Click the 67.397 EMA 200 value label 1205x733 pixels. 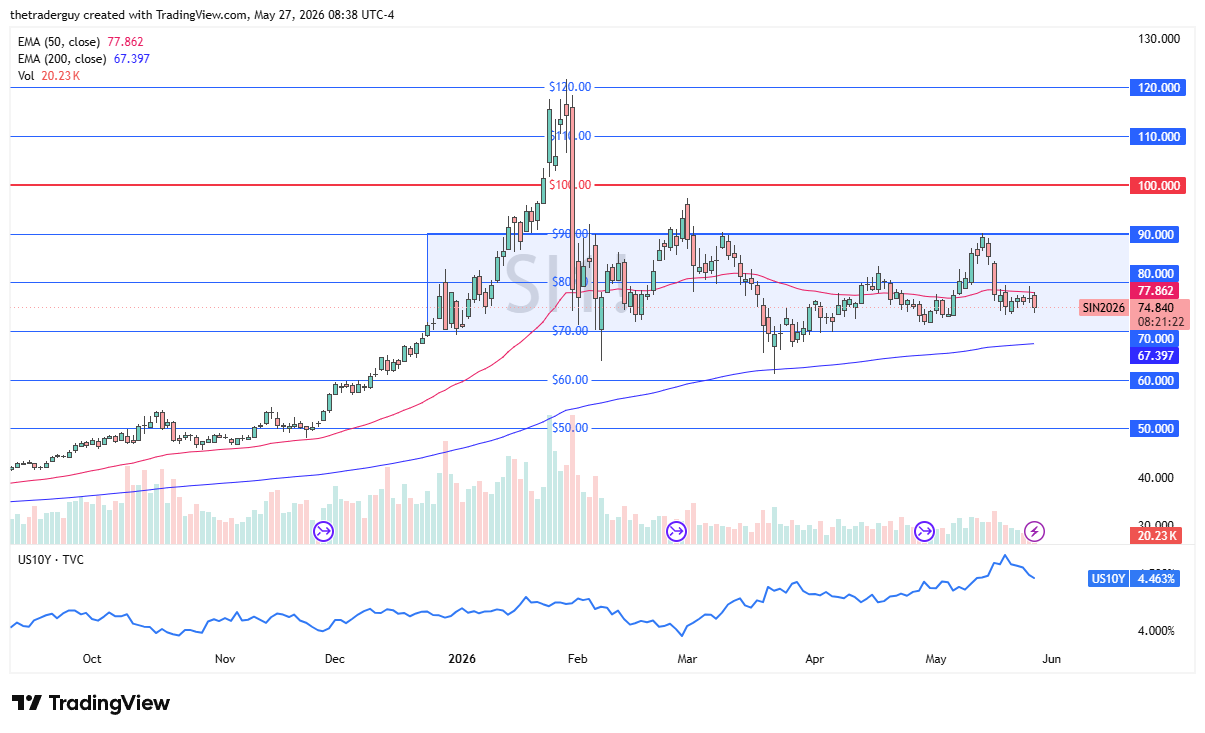pyautogui.click(x=1156, y=356)
